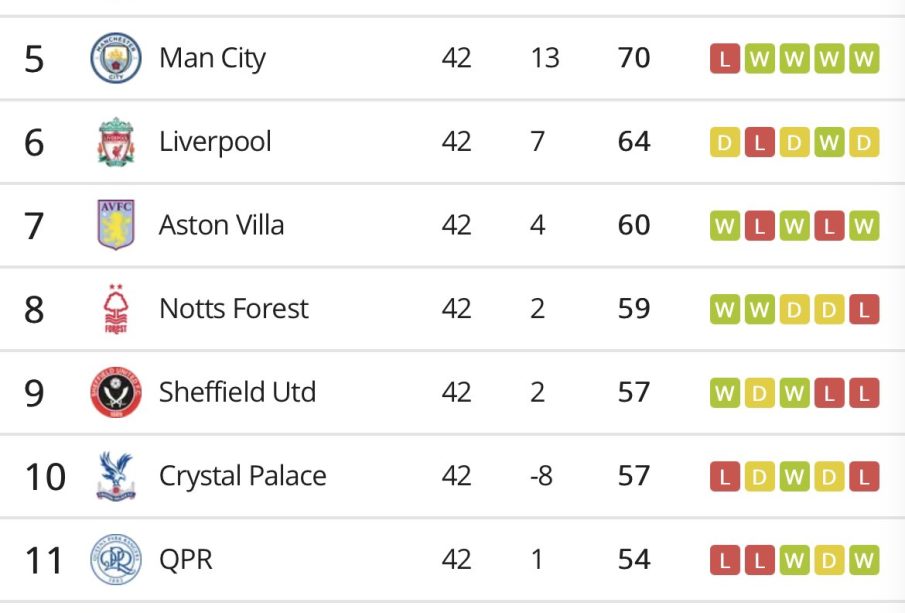Open the Notts Forest team link
The width and height of the screenshot is (905, 613).
coord(234,309)
